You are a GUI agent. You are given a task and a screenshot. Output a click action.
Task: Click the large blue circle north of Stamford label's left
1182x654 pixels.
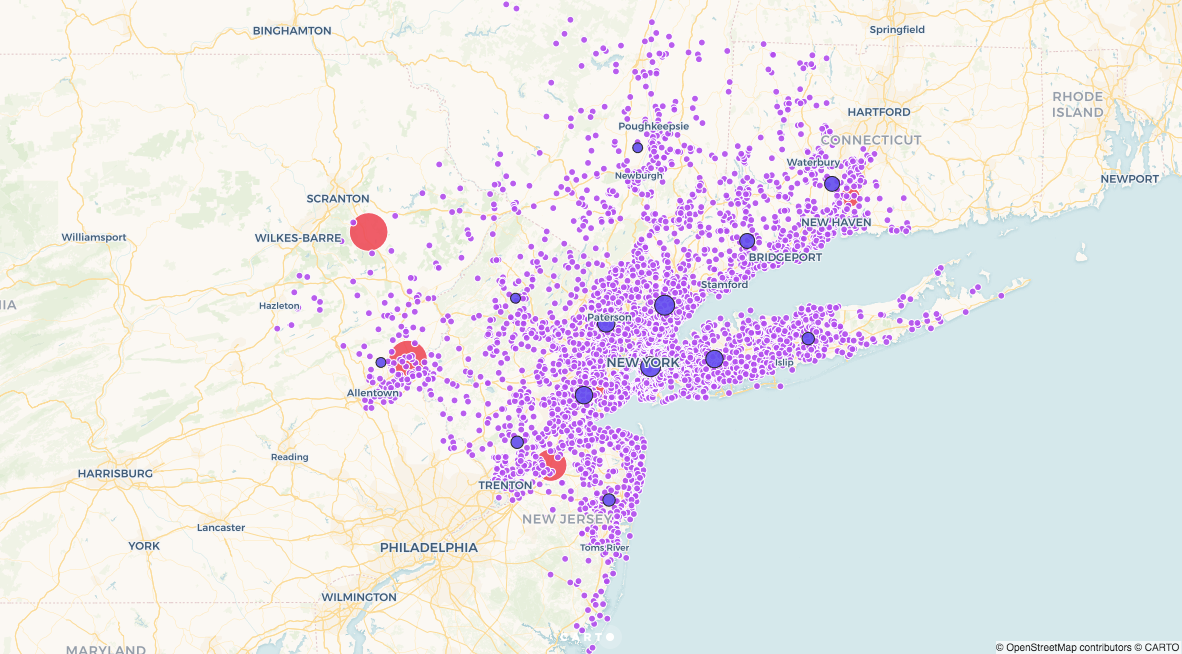tap(664, 305)
